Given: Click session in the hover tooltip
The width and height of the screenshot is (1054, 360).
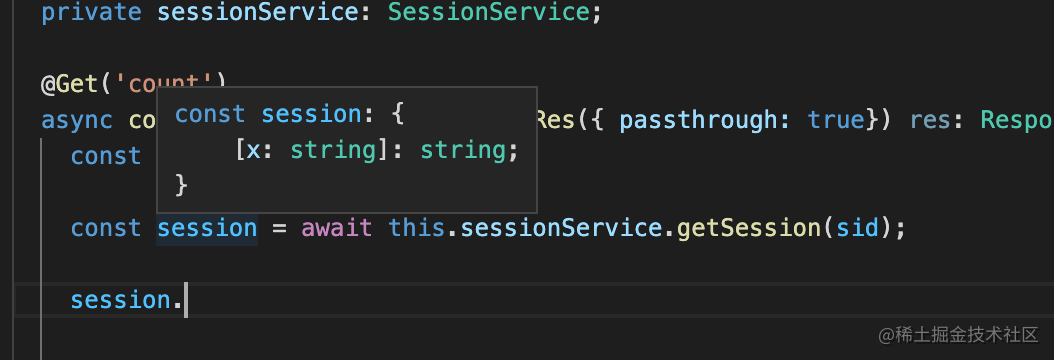Looking at the screenshot, I should tap(312, 115).
